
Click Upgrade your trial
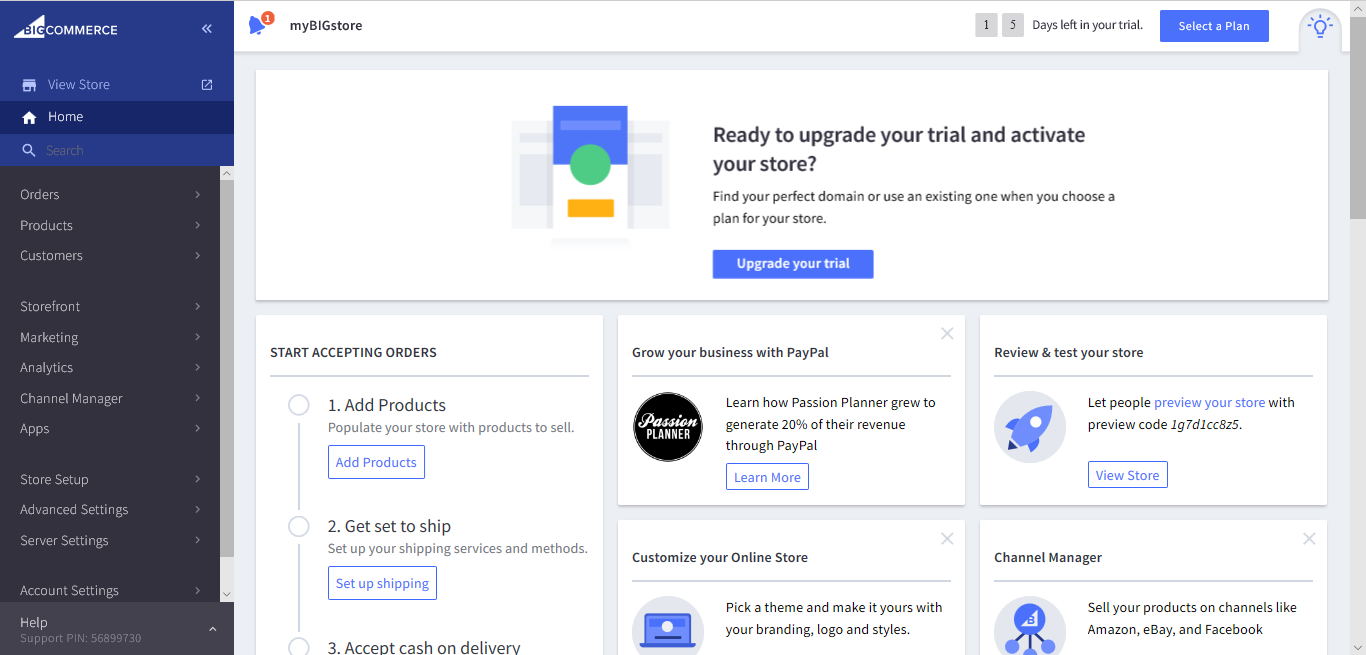point(792,263)
